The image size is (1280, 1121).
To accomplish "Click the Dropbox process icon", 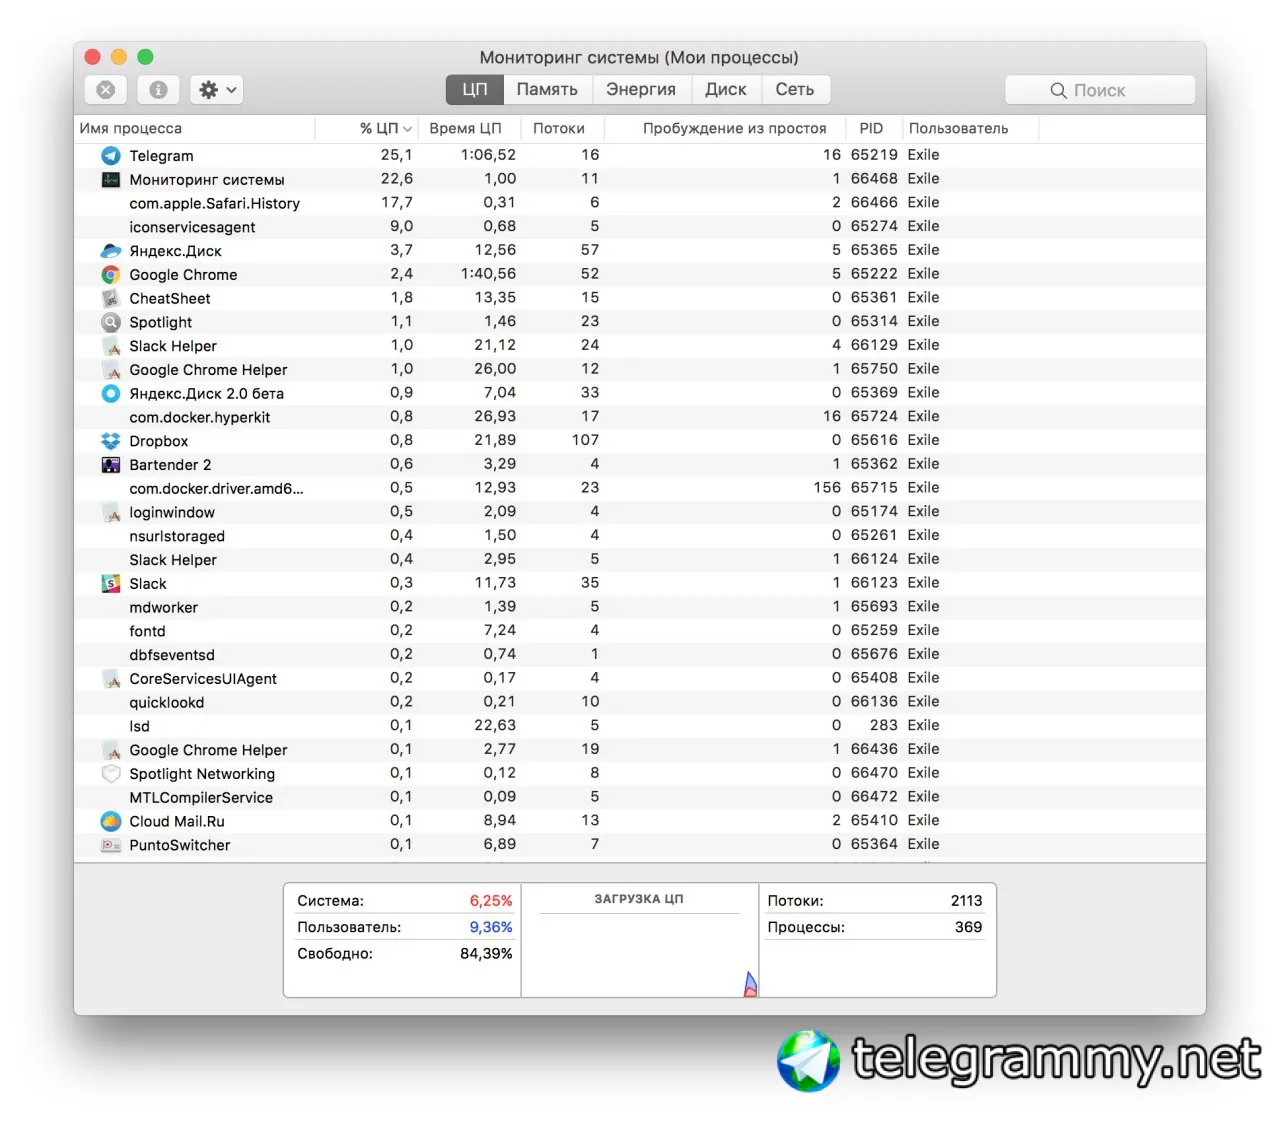I will click(111, 441).
